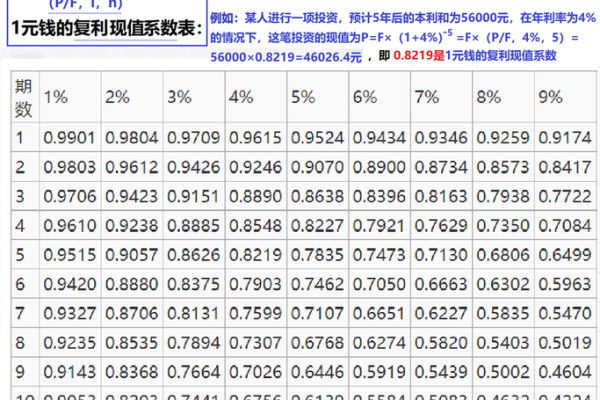Click the 0.4604 value in row 9
The height and width of the screenshot is (400, 600).
point(565,372)
